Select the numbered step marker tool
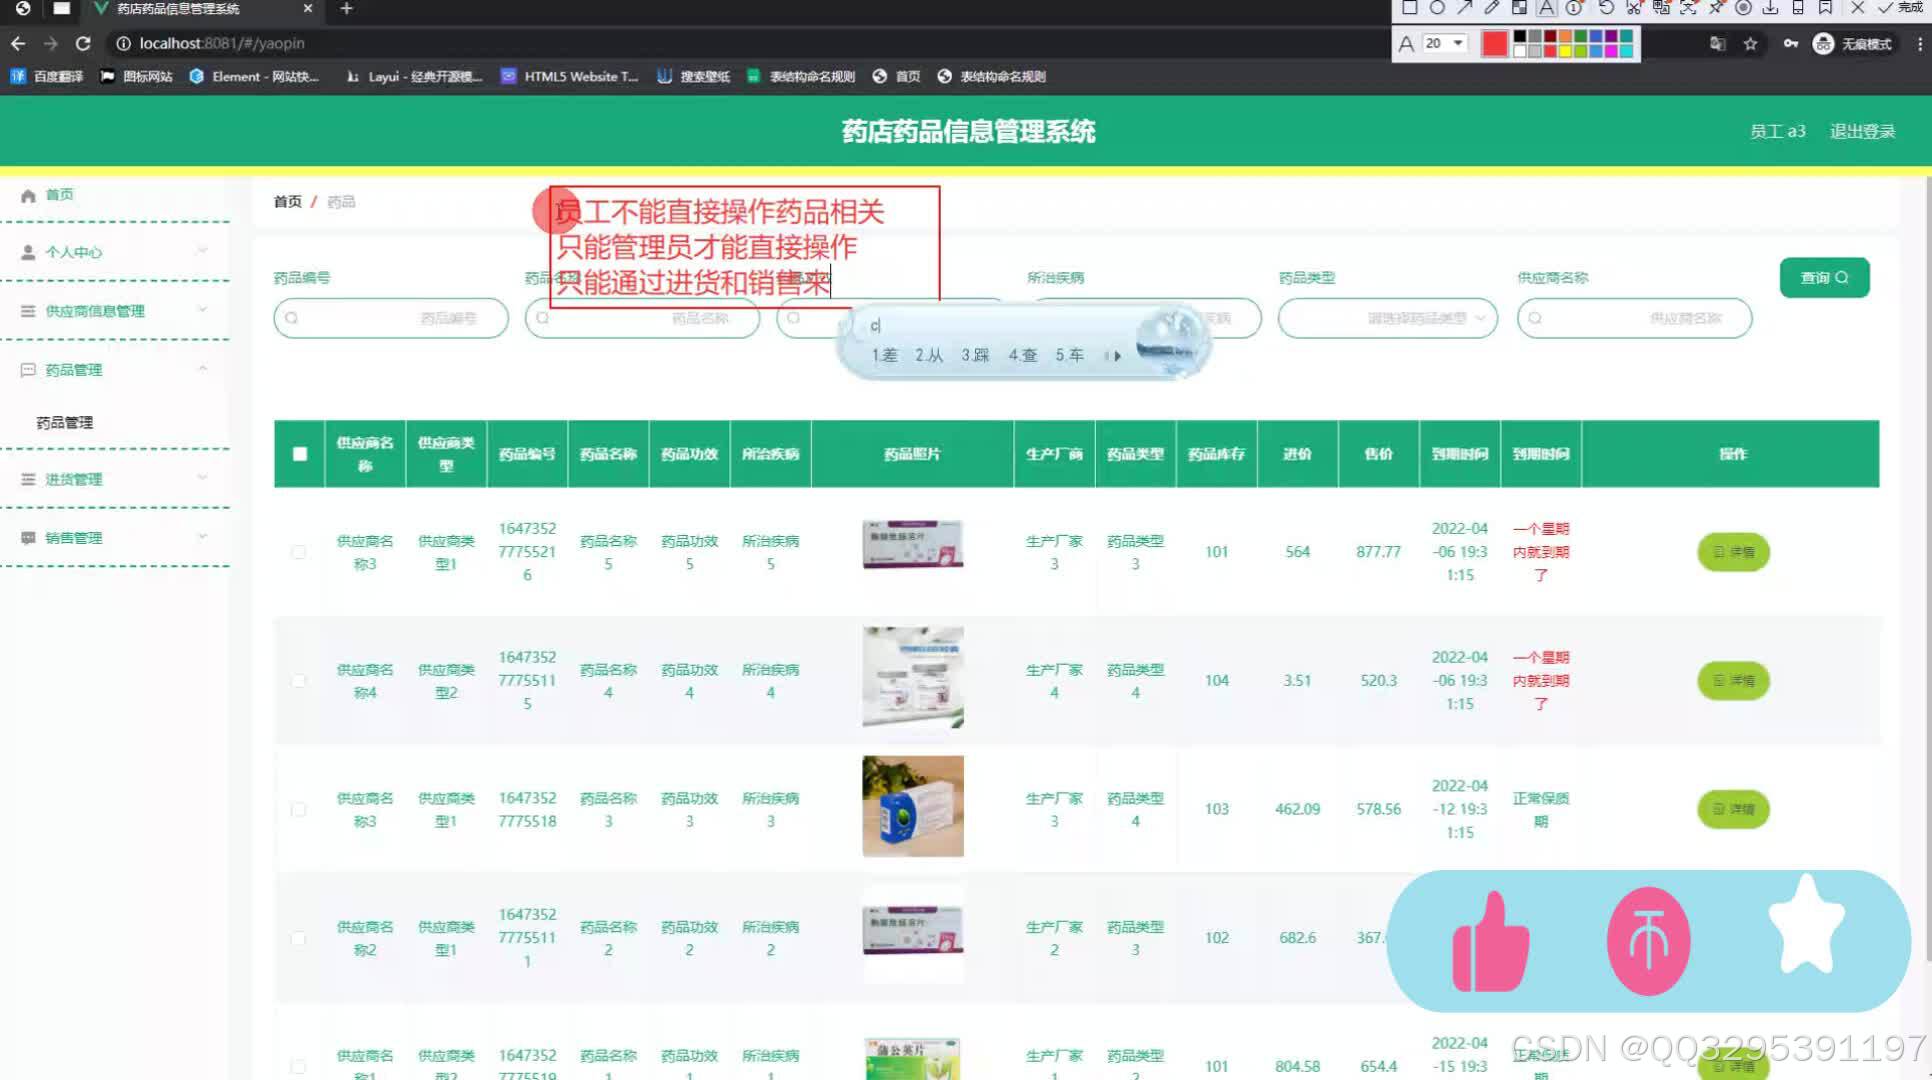The width and height of the screenshot is (1932, 1080). coord(1574,7)
